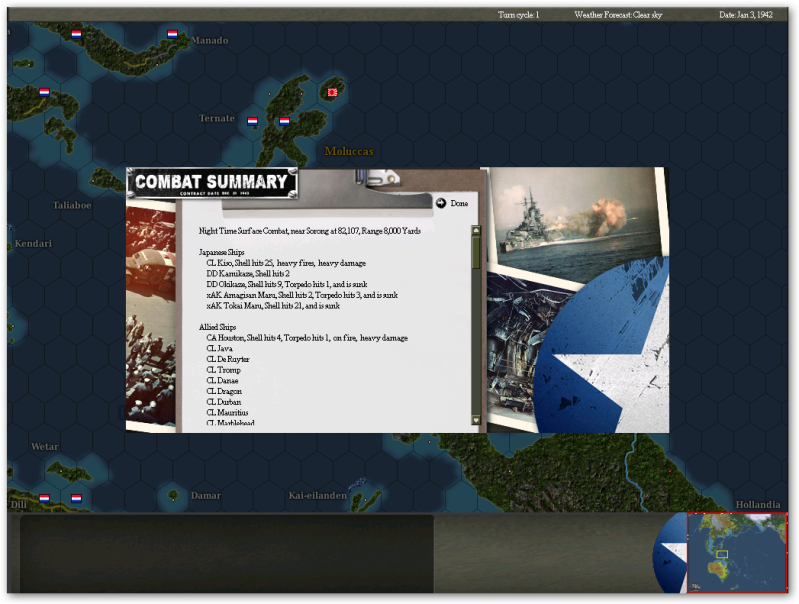
Task: Click the Dili map label
Action: [19, 505]
